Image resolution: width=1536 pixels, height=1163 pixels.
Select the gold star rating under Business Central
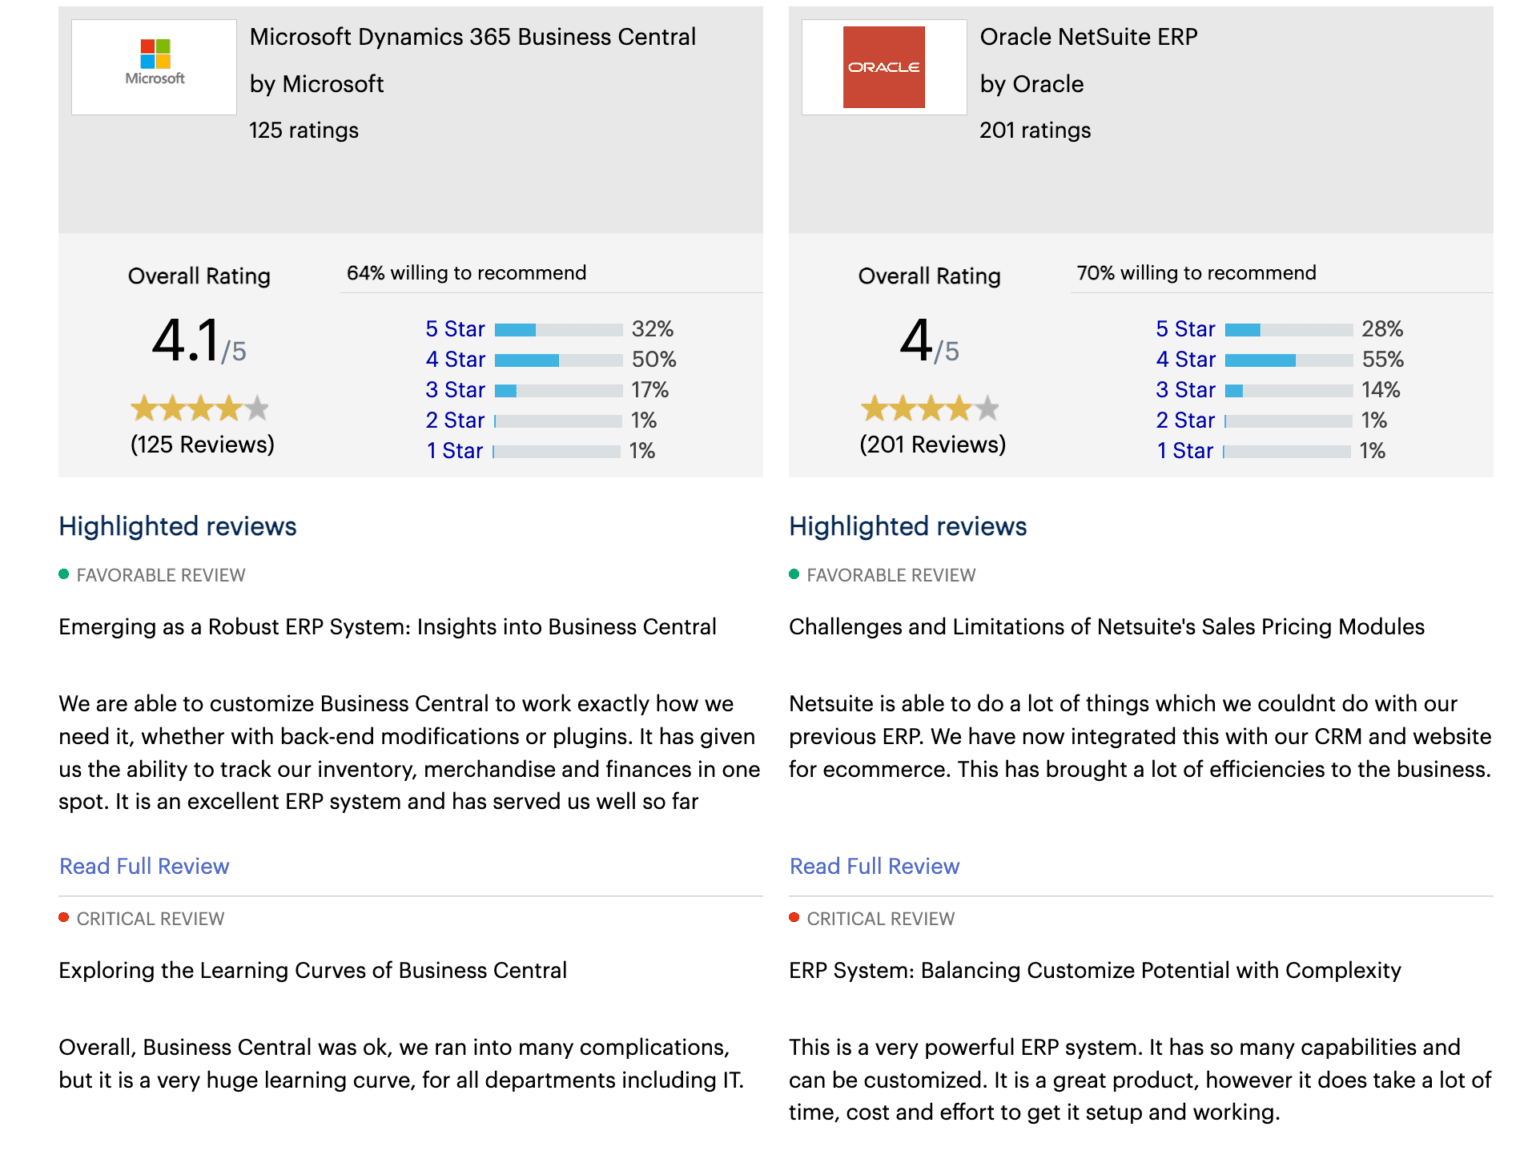pos(199,407)
